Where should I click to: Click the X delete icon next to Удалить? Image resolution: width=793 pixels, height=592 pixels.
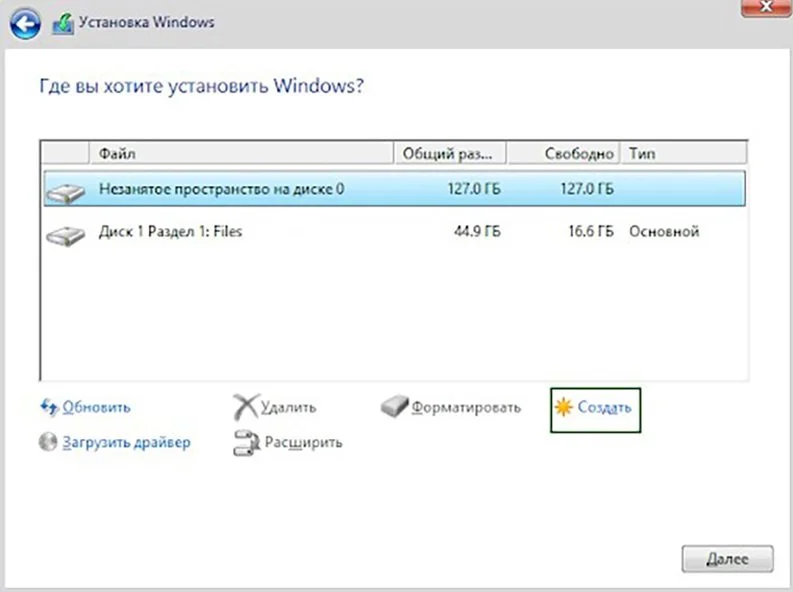point(246,407)
